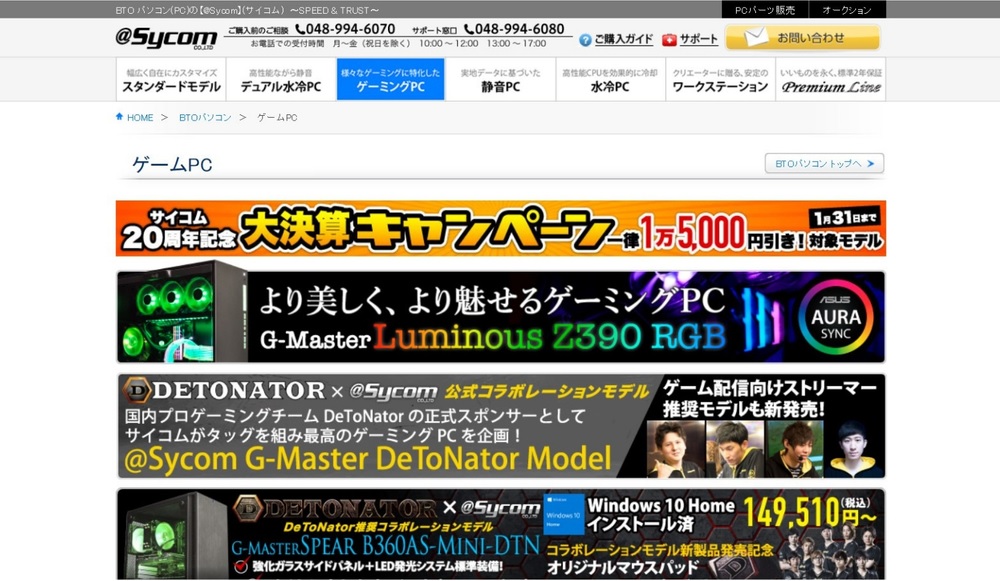Image resolution: width=1000 pixels, height=581 pixels.
Task: Open the Premium Line menu item
Action: coord(831,80)
